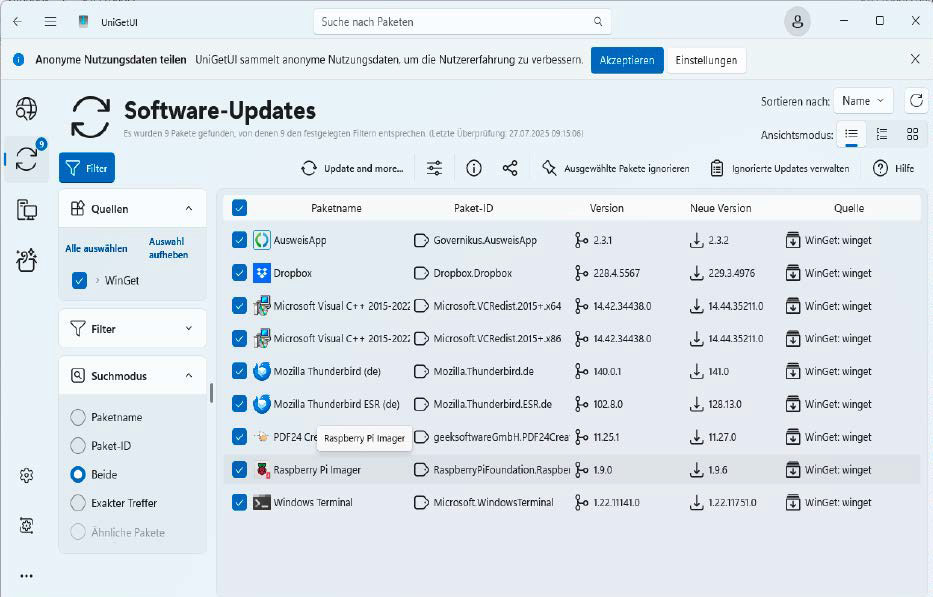Open Einstellungen from the banner
933x597 pixels.
[706, 60]
